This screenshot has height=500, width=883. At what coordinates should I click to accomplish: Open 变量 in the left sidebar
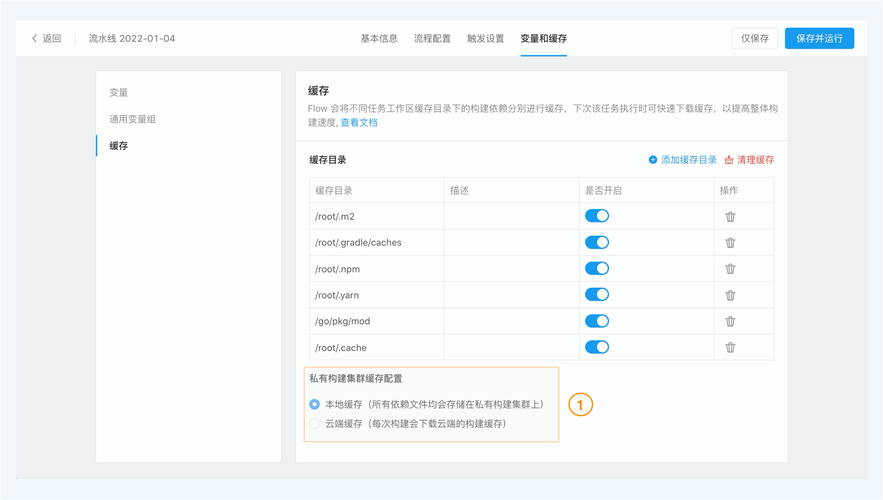tap(119, 92)
